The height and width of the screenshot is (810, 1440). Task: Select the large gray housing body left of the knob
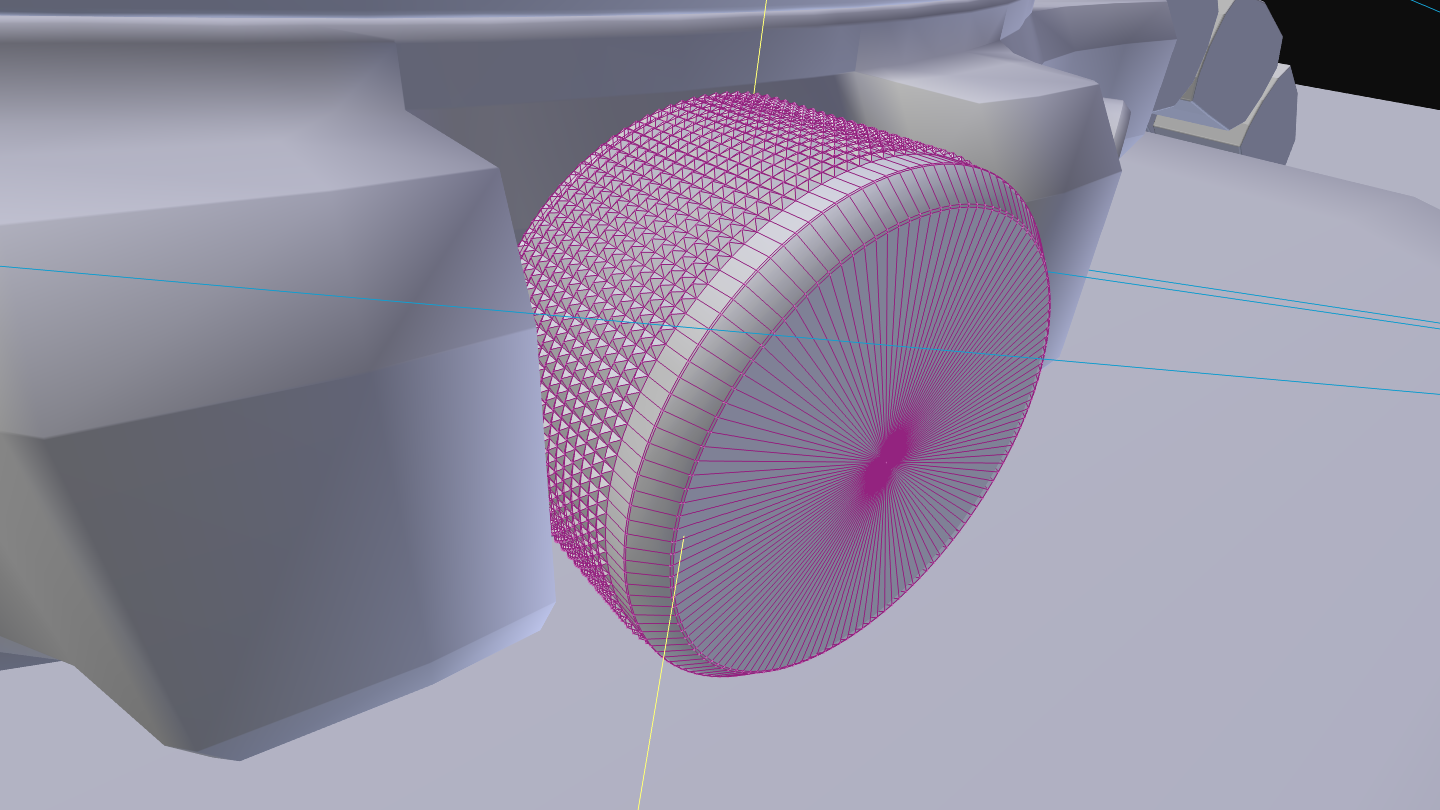click(270, 400)
